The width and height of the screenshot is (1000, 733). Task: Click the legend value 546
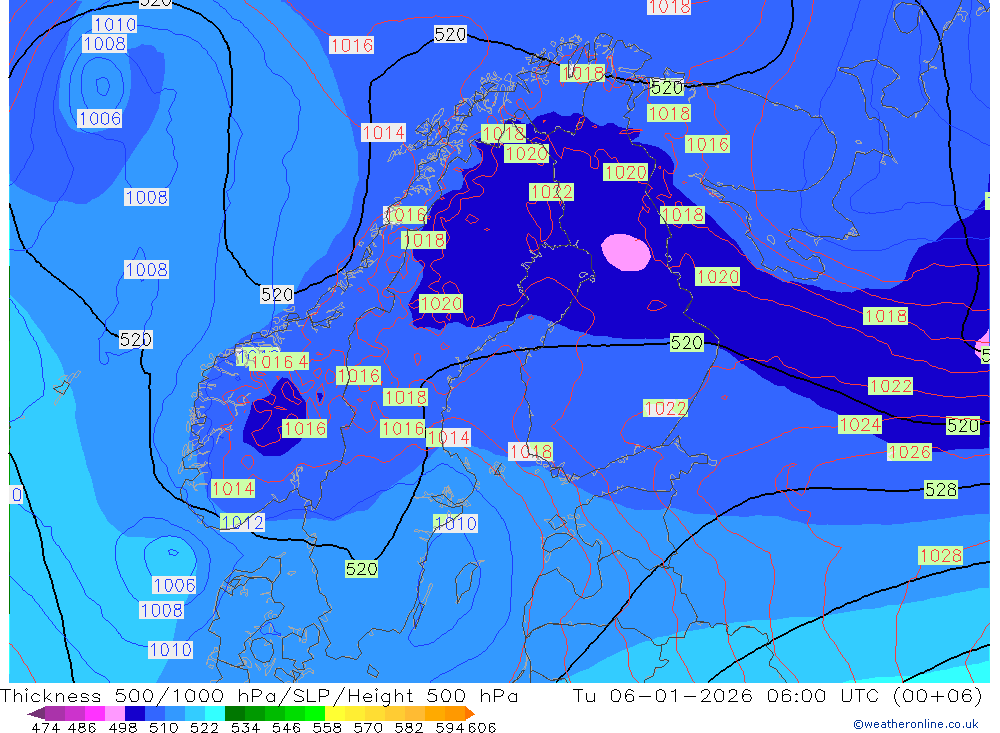pyautogui.click(x=286, y=727)
